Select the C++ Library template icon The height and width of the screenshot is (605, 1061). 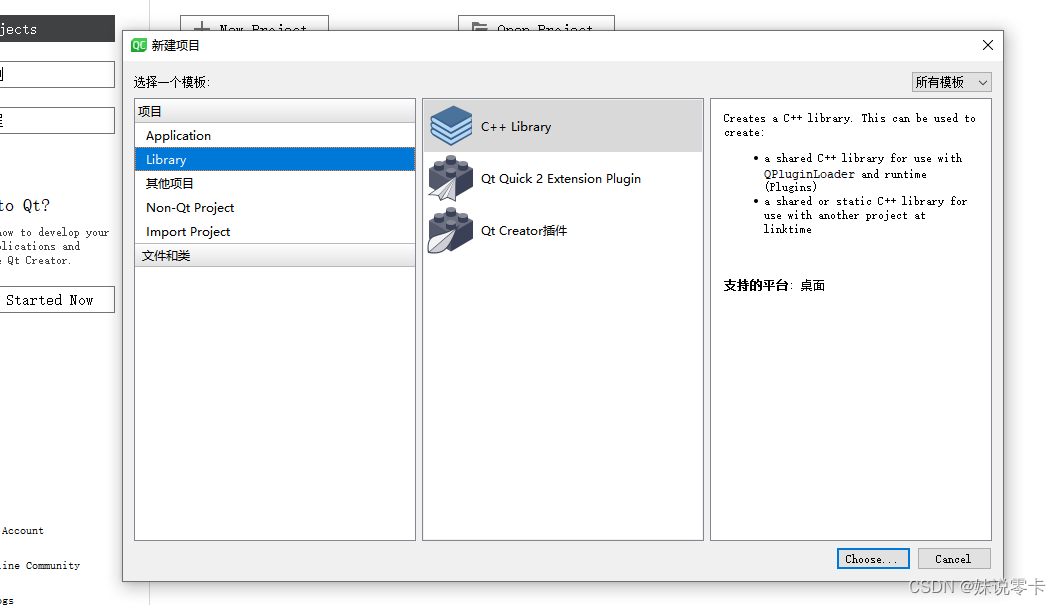pos(451,126)
